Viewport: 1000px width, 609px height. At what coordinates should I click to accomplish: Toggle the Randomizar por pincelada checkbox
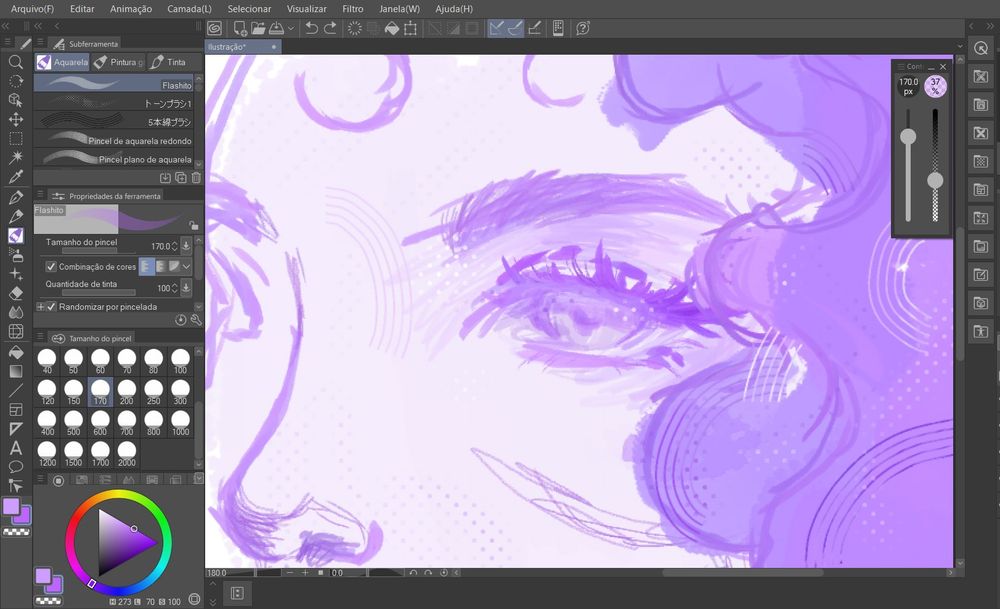[x=52, y=307]
